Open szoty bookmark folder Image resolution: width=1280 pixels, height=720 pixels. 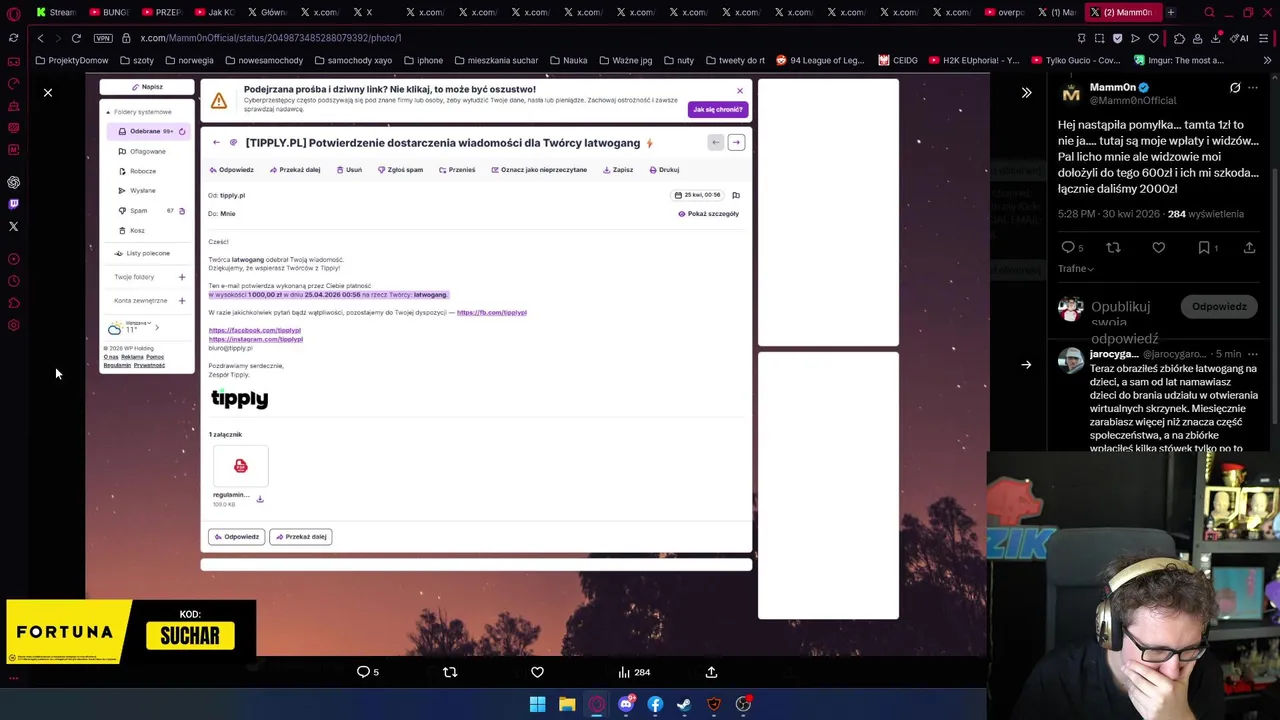pos(136,60)
